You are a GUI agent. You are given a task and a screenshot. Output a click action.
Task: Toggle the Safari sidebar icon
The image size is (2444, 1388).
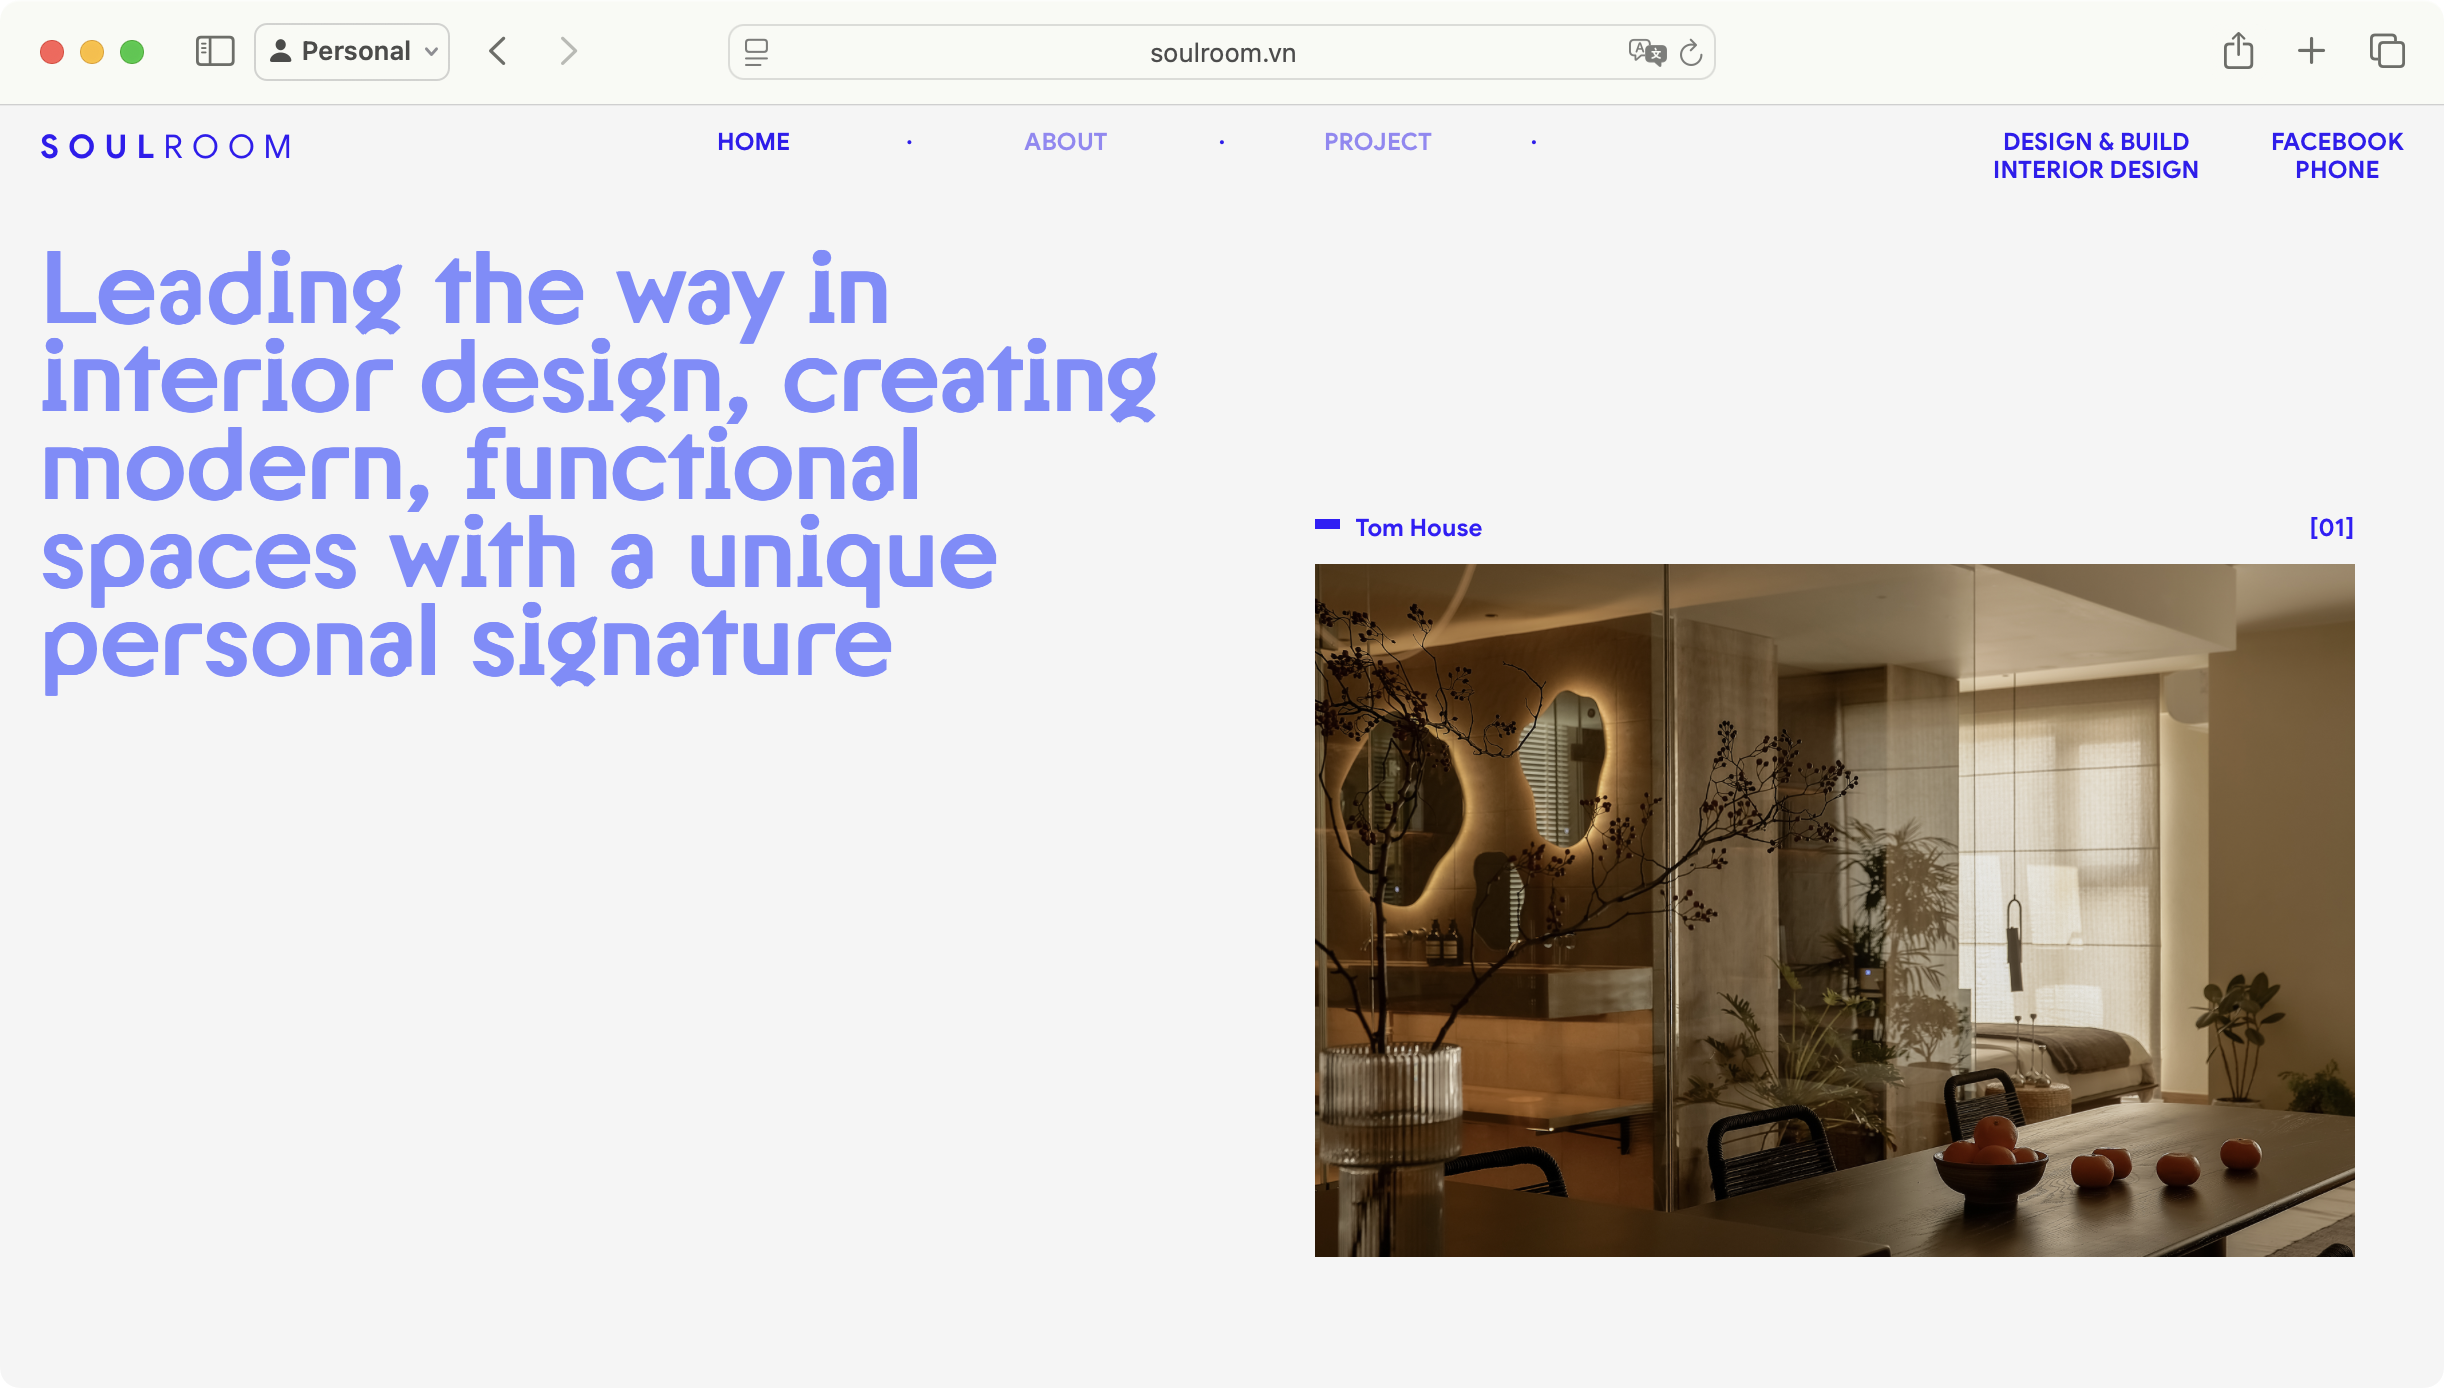pyautogui.click(x=215, y=51)
